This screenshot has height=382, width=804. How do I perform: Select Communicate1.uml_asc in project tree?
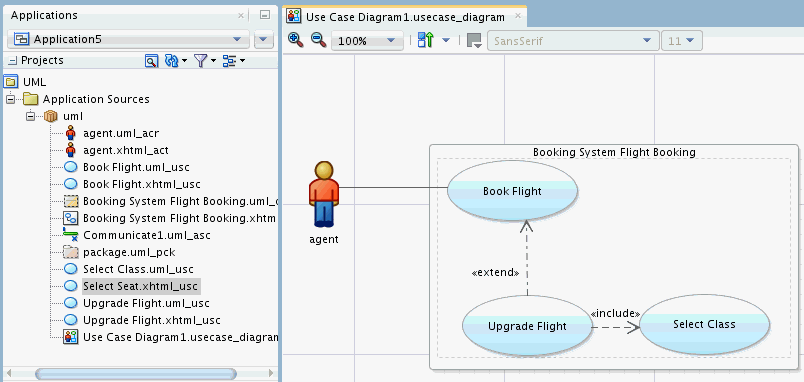[x=147, y=235]
